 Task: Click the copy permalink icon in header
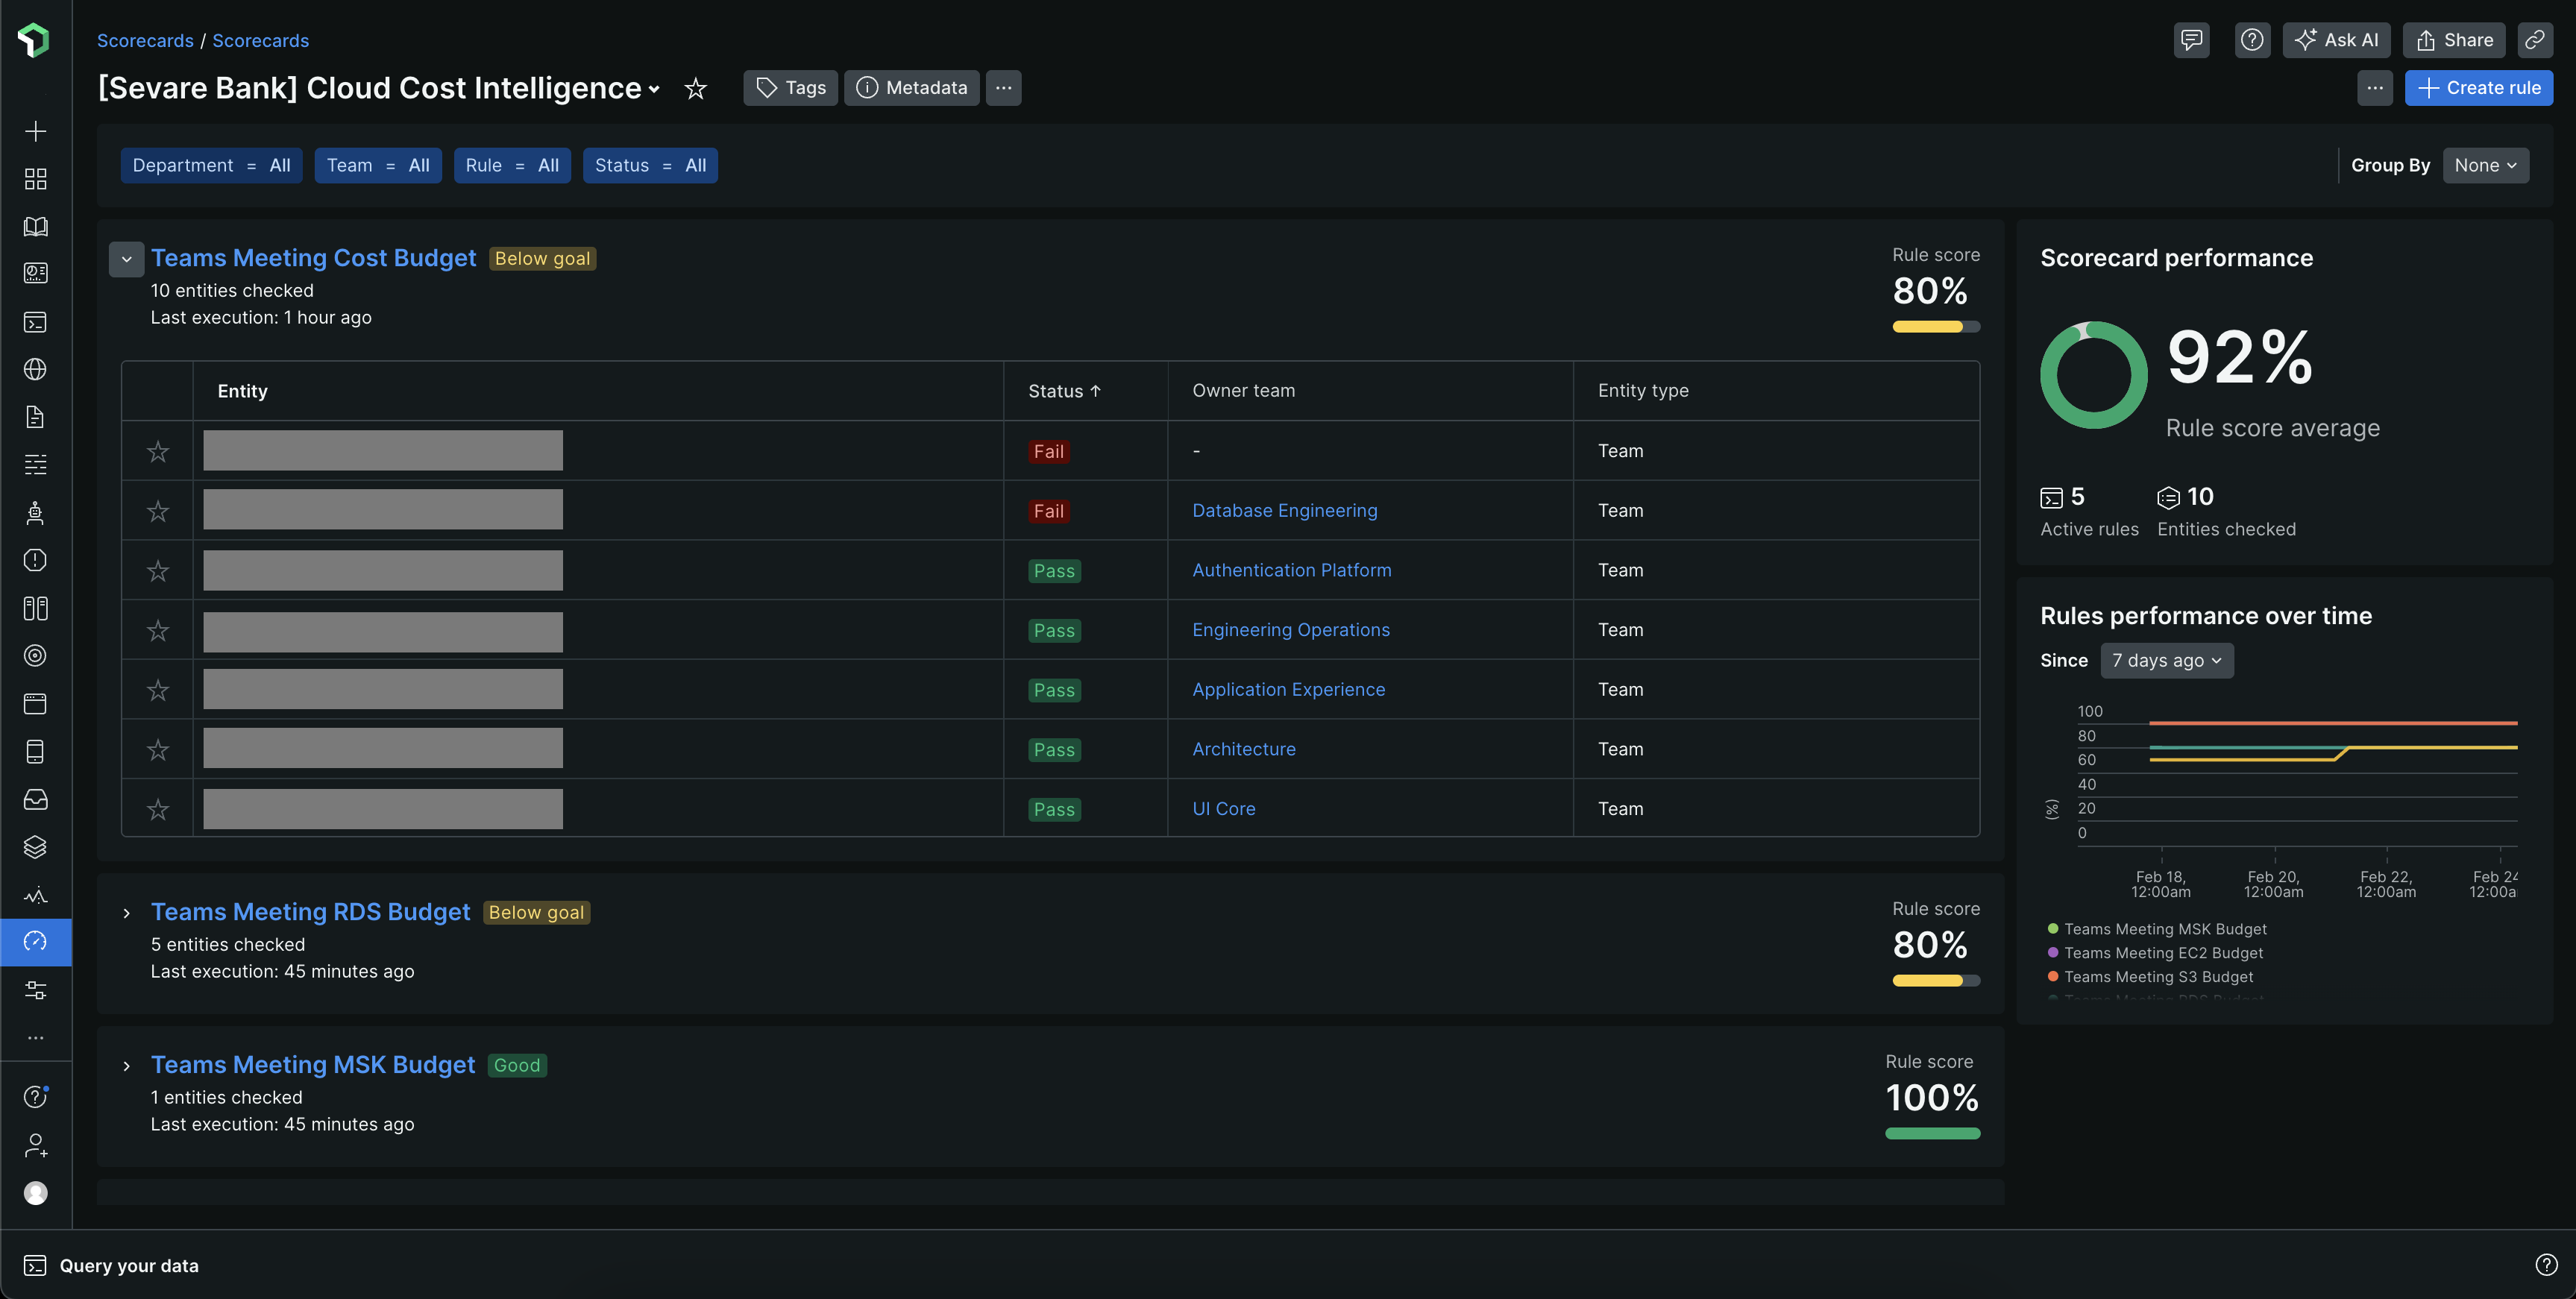[x=2534, y=40]
